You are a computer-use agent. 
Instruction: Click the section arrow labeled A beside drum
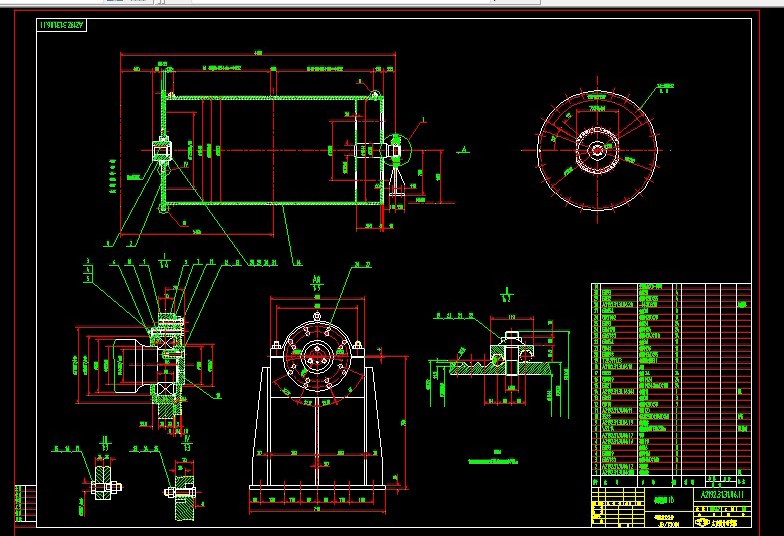(464, 149)
